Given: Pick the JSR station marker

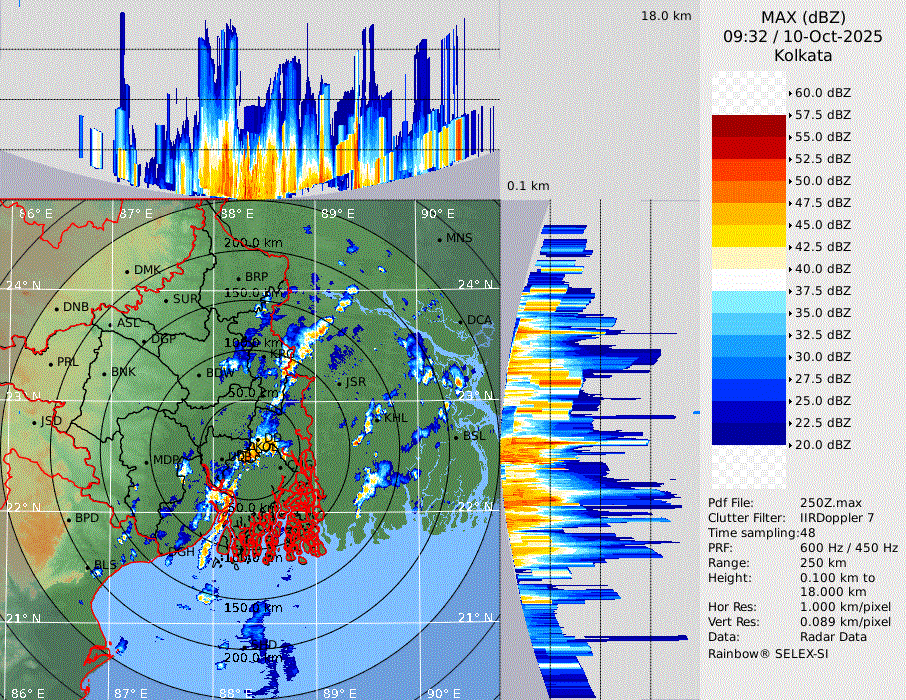Looking at the screenshot, I should click(x=340, y=383).
